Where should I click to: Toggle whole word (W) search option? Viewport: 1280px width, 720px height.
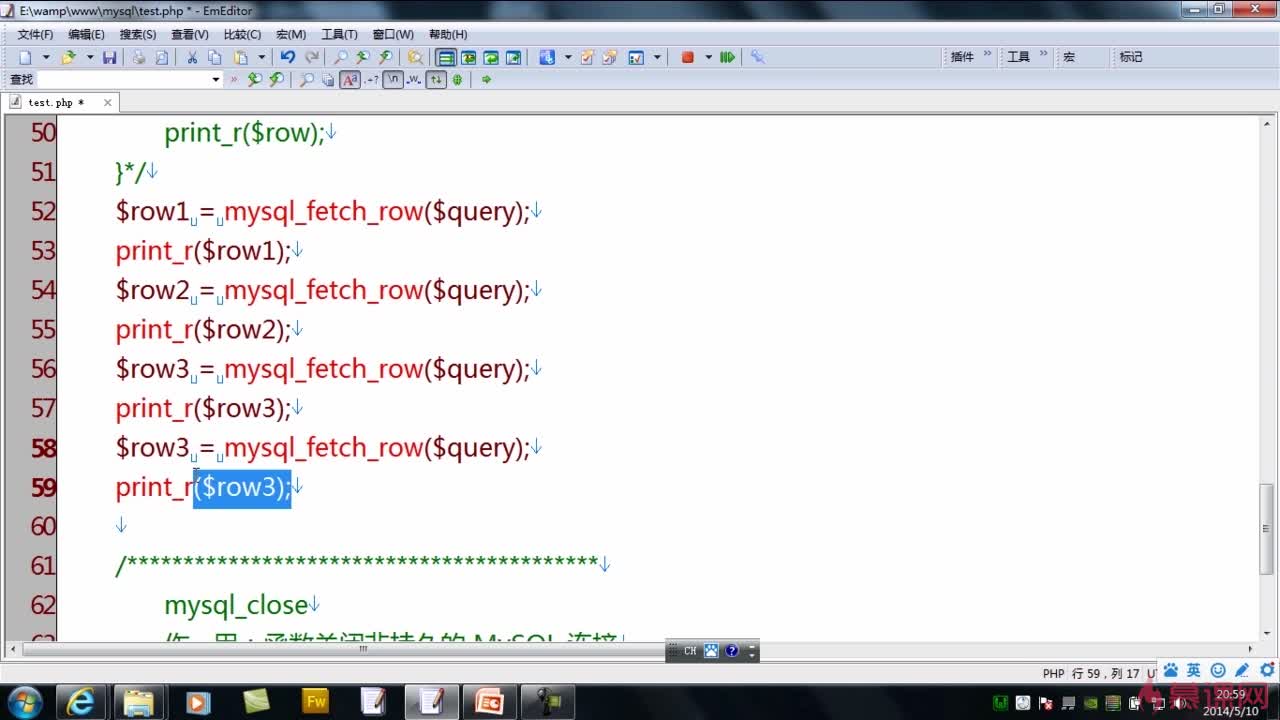(x=414, y=79)
